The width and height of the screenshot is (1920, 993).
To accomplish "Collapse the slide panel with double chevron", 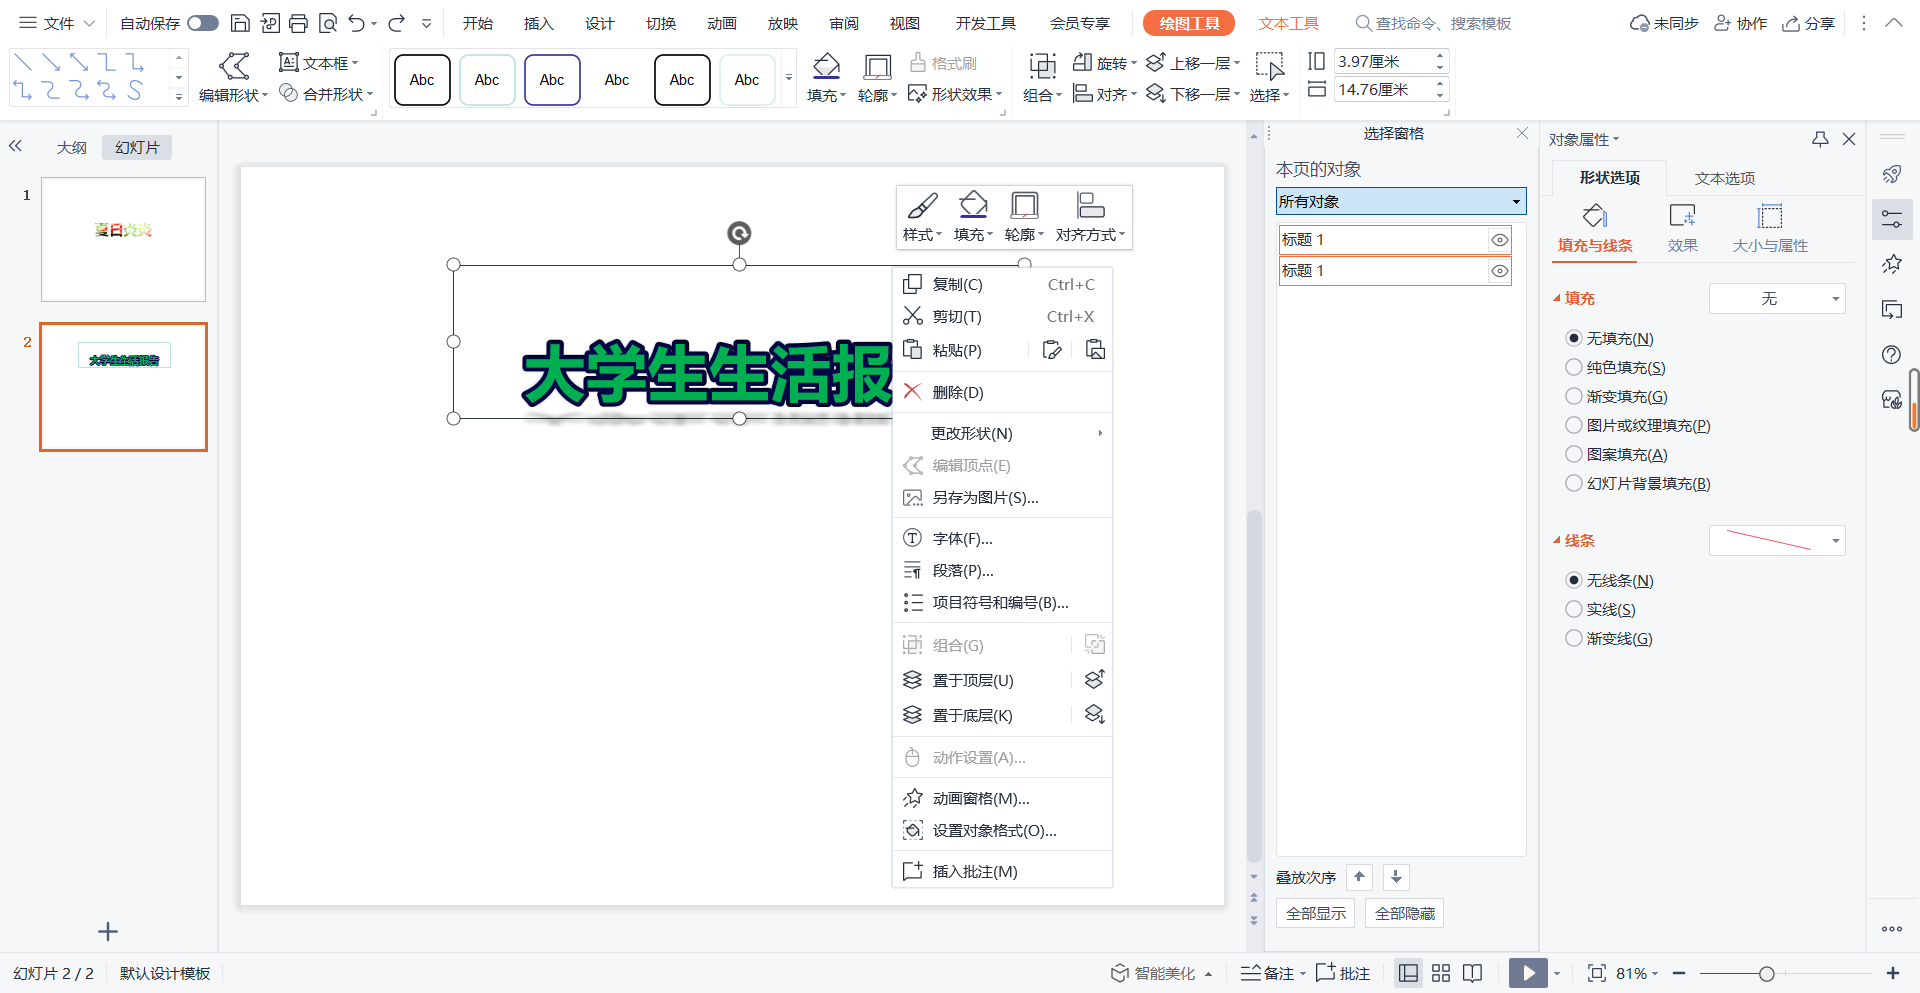I will [x=15, y=146].
